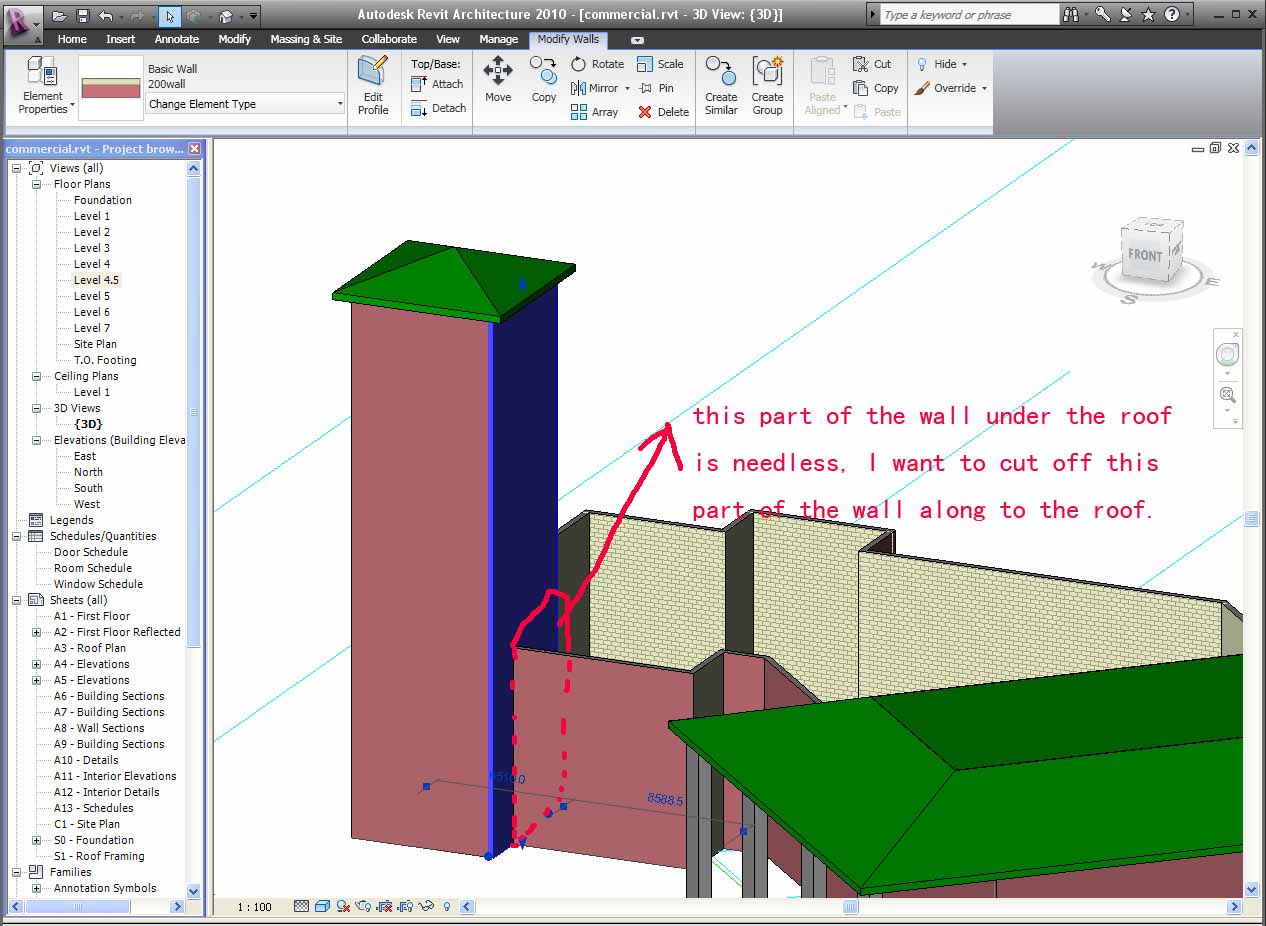
Task: Click the keyword search input field
Action: click(968, 15)
